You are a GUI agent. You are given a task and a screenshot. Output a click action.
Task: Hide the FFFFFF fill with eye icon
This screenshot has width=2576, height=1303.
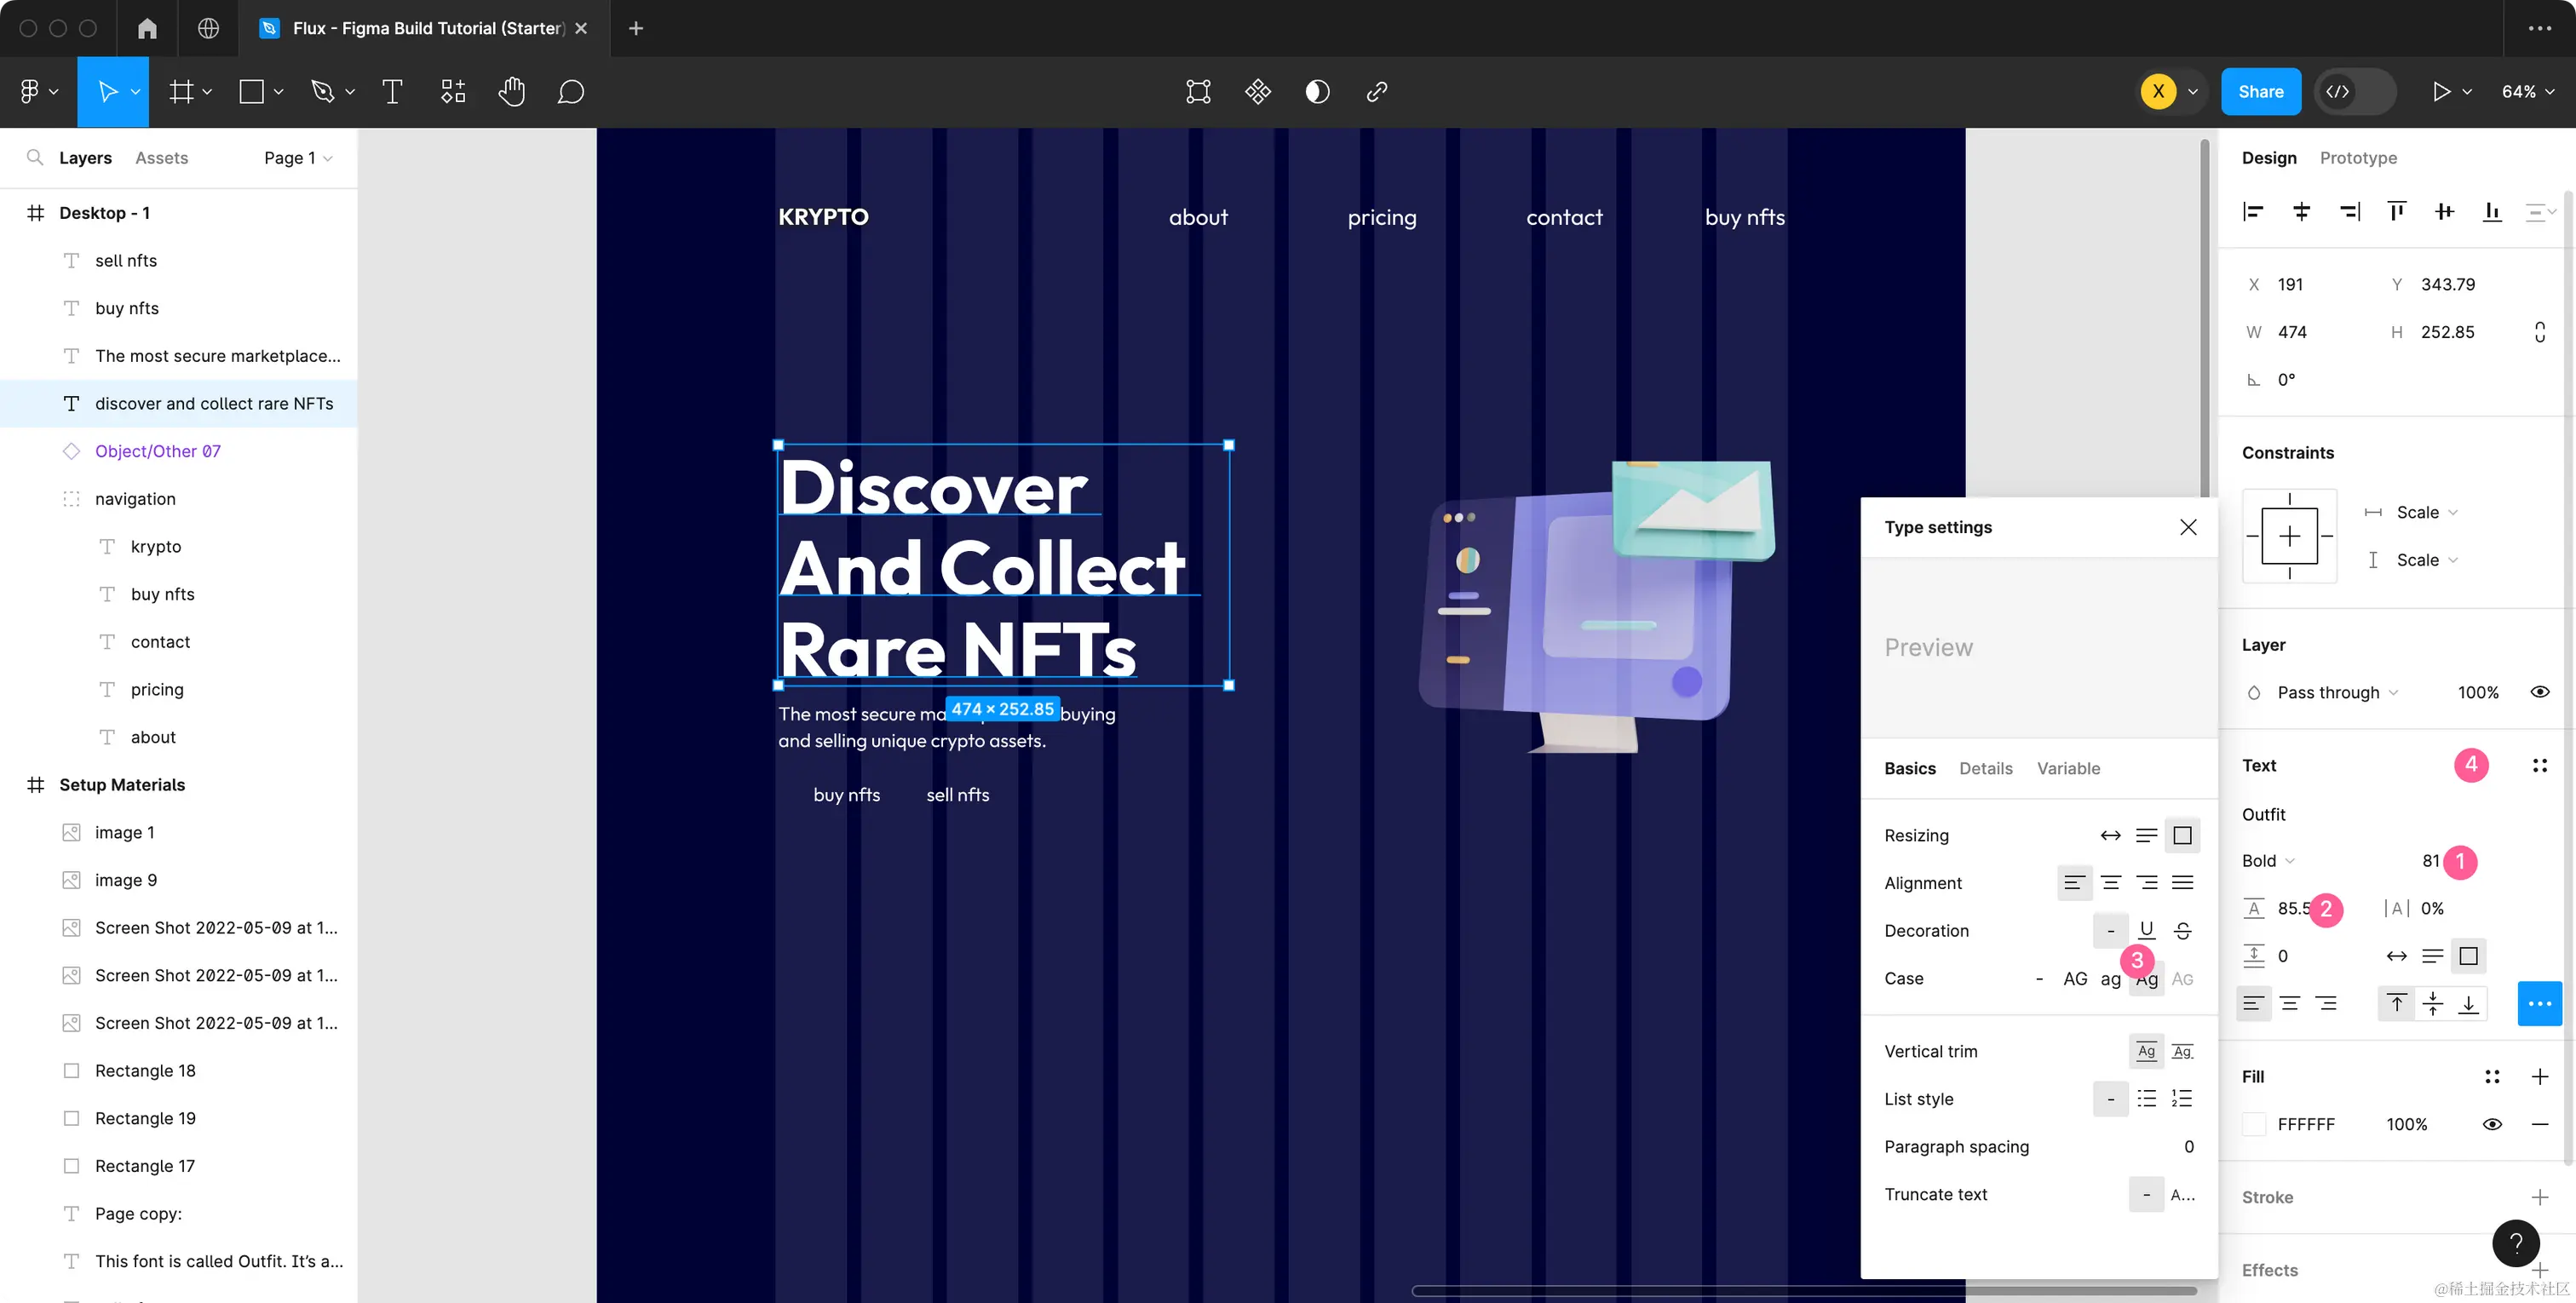pos(2492,1124)
